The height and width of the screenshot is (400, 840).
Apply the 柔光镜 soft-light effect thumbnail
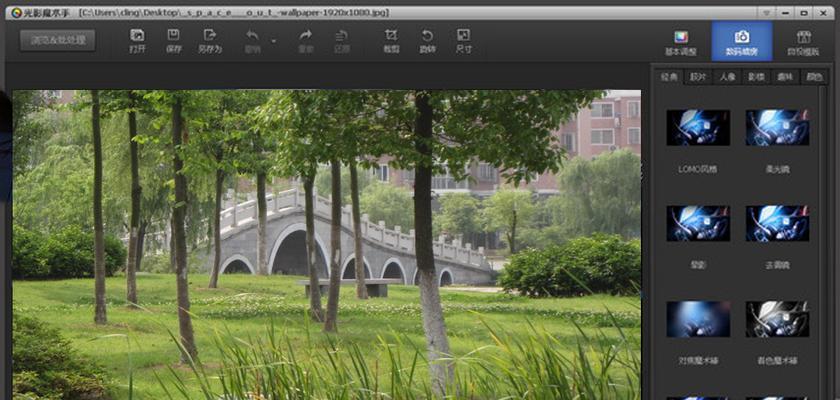click(x=777, y=127)
